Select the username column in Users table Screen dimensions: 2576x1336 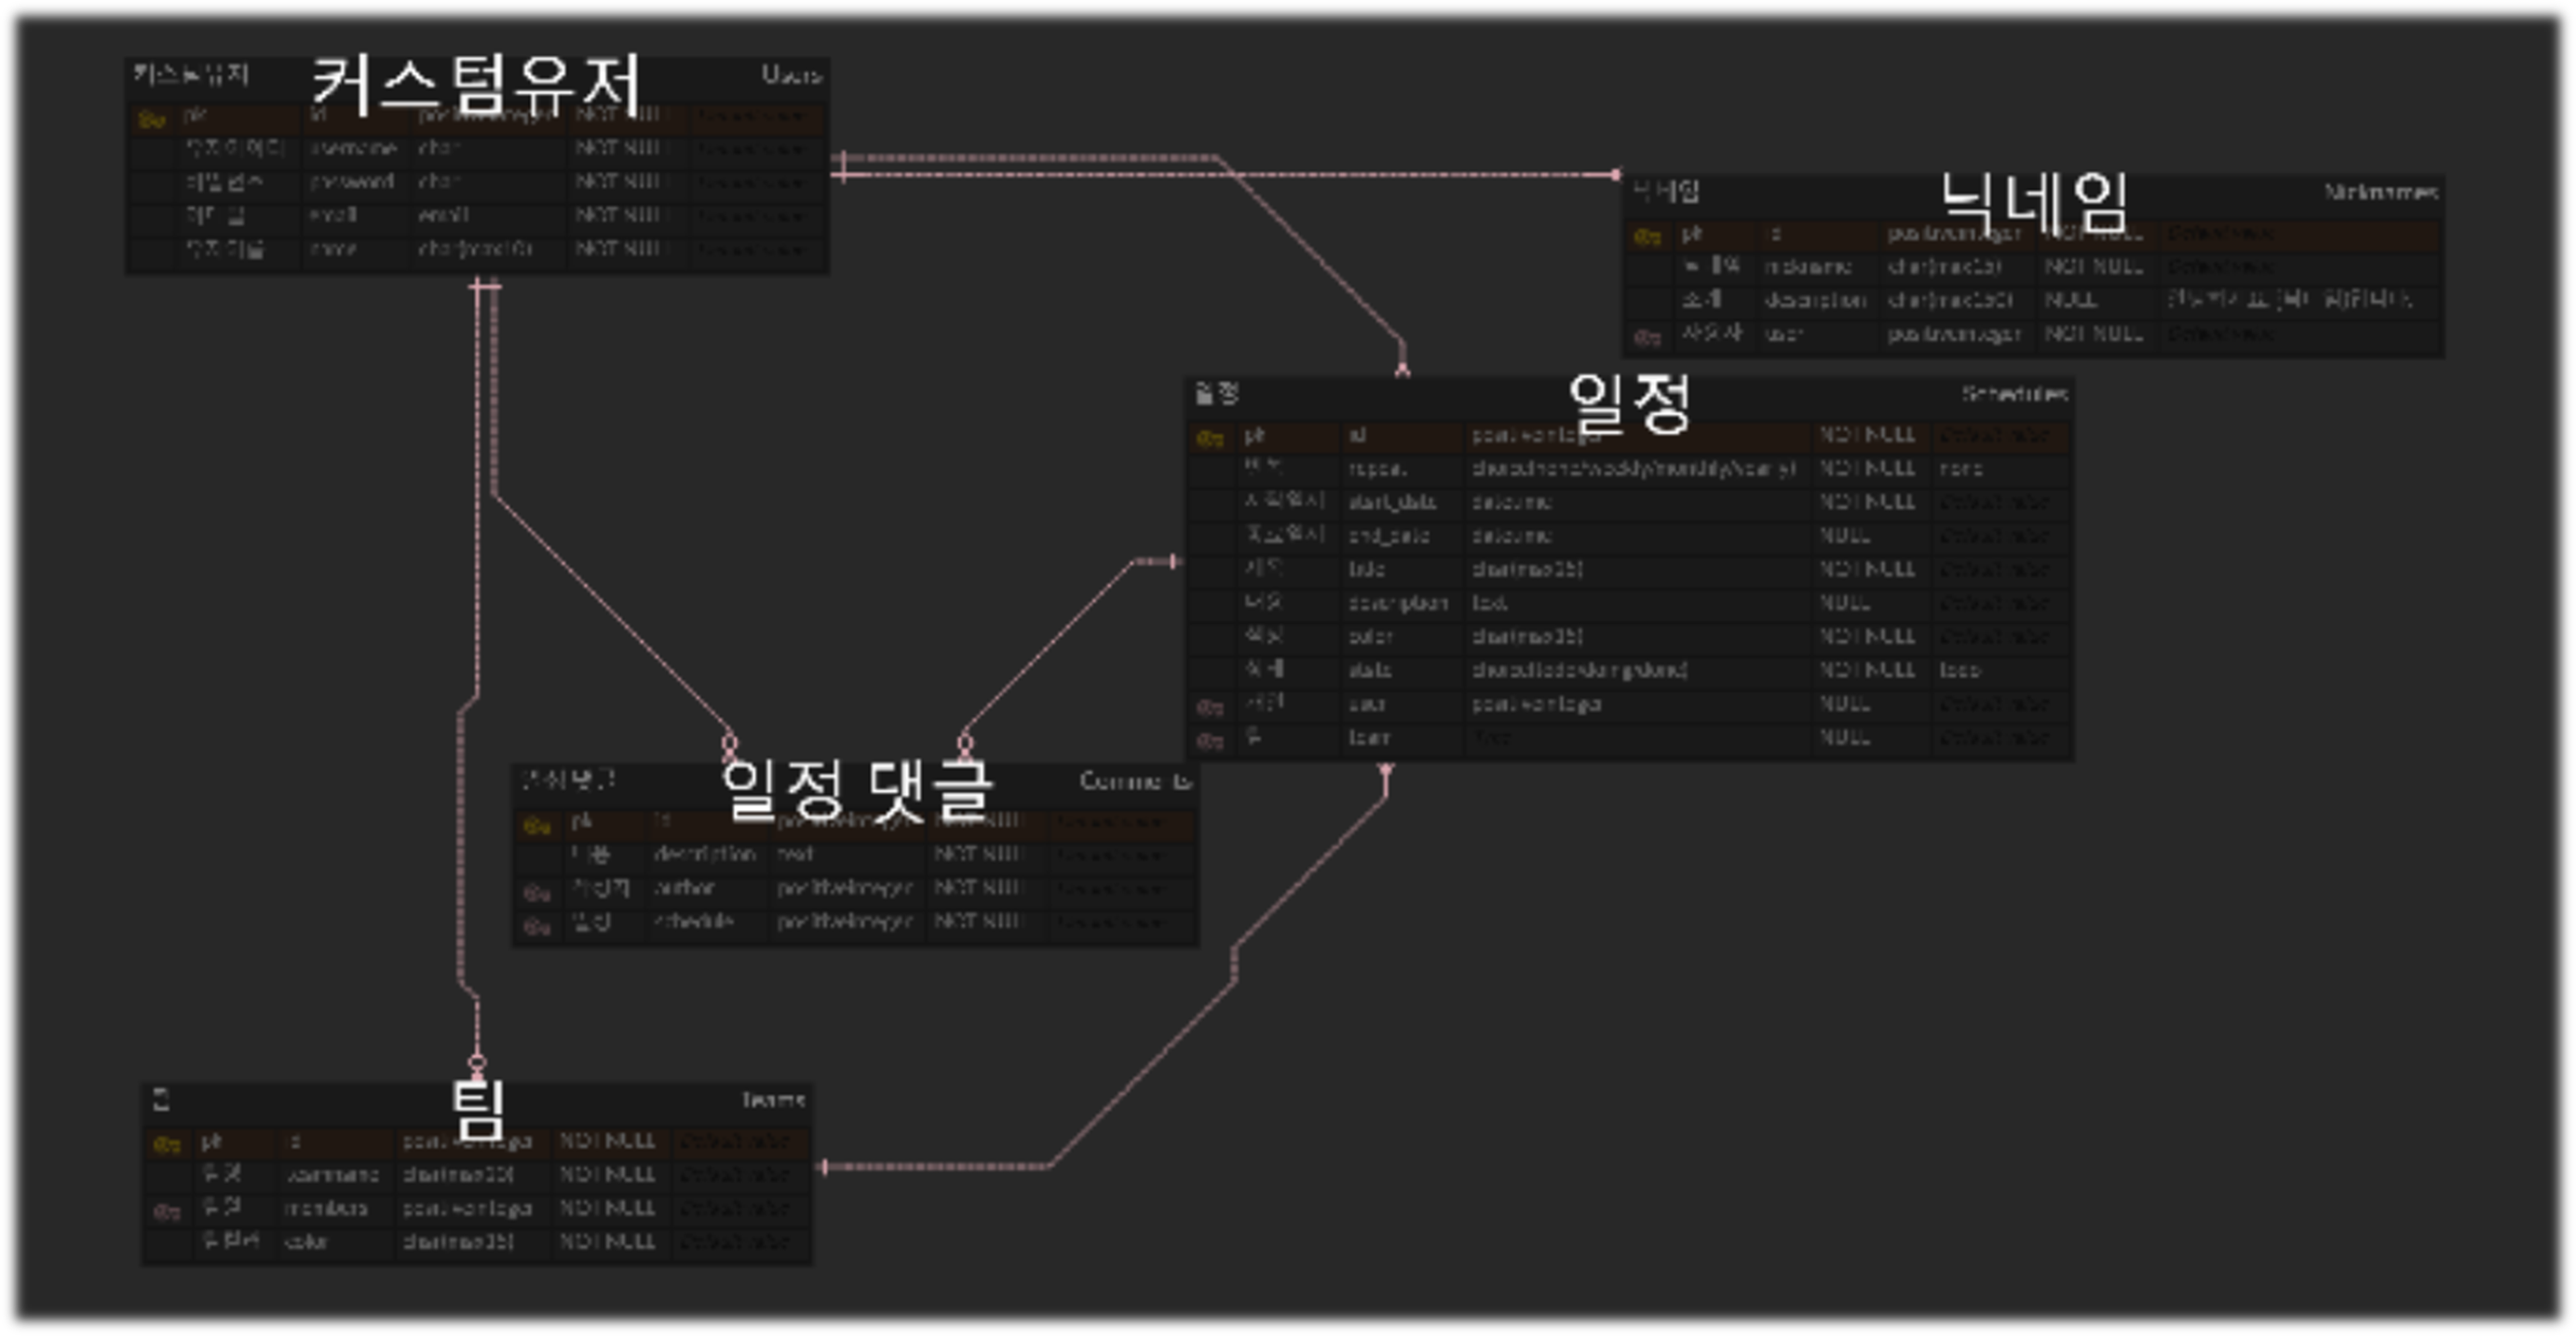pyautogui.click(x=353, y=148)
